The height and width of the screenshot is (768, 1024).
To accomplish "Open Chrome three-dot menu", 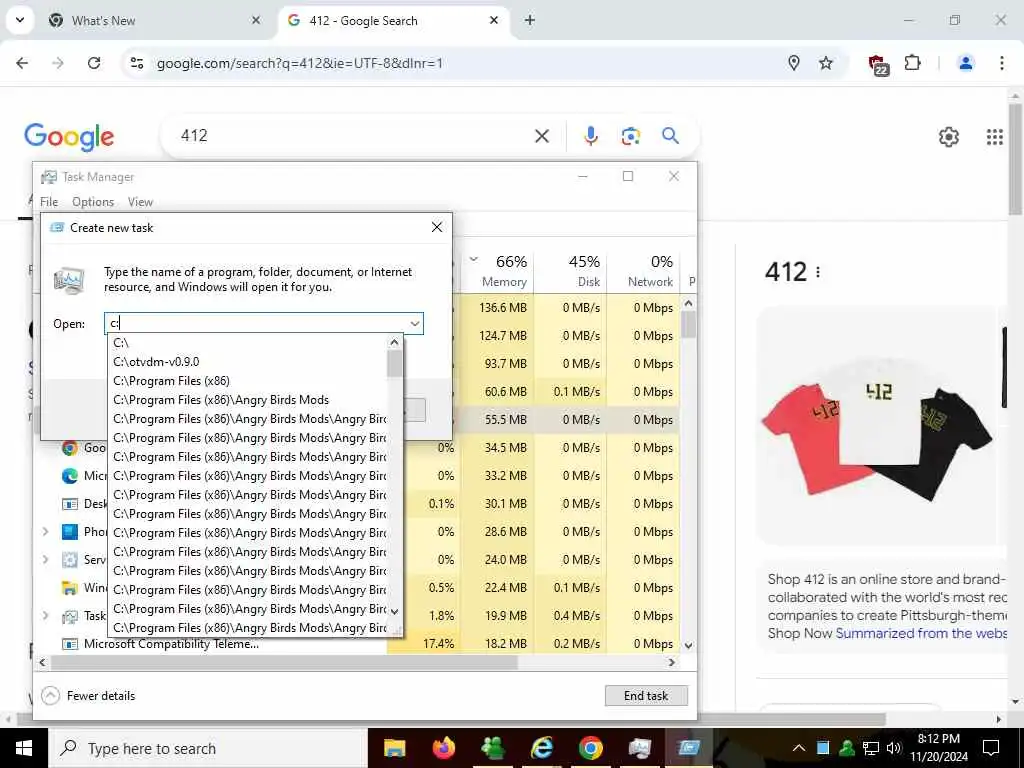I will (1002, 63).
